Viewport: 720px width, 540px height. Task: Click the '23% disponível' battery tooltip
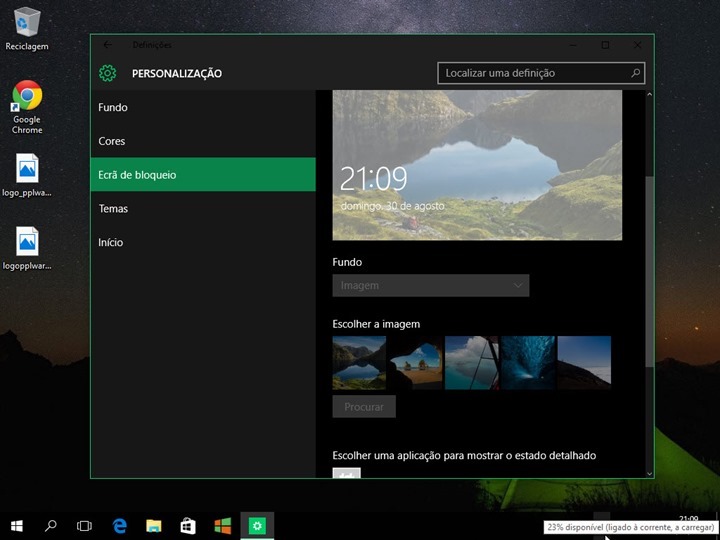coord(631,527)
